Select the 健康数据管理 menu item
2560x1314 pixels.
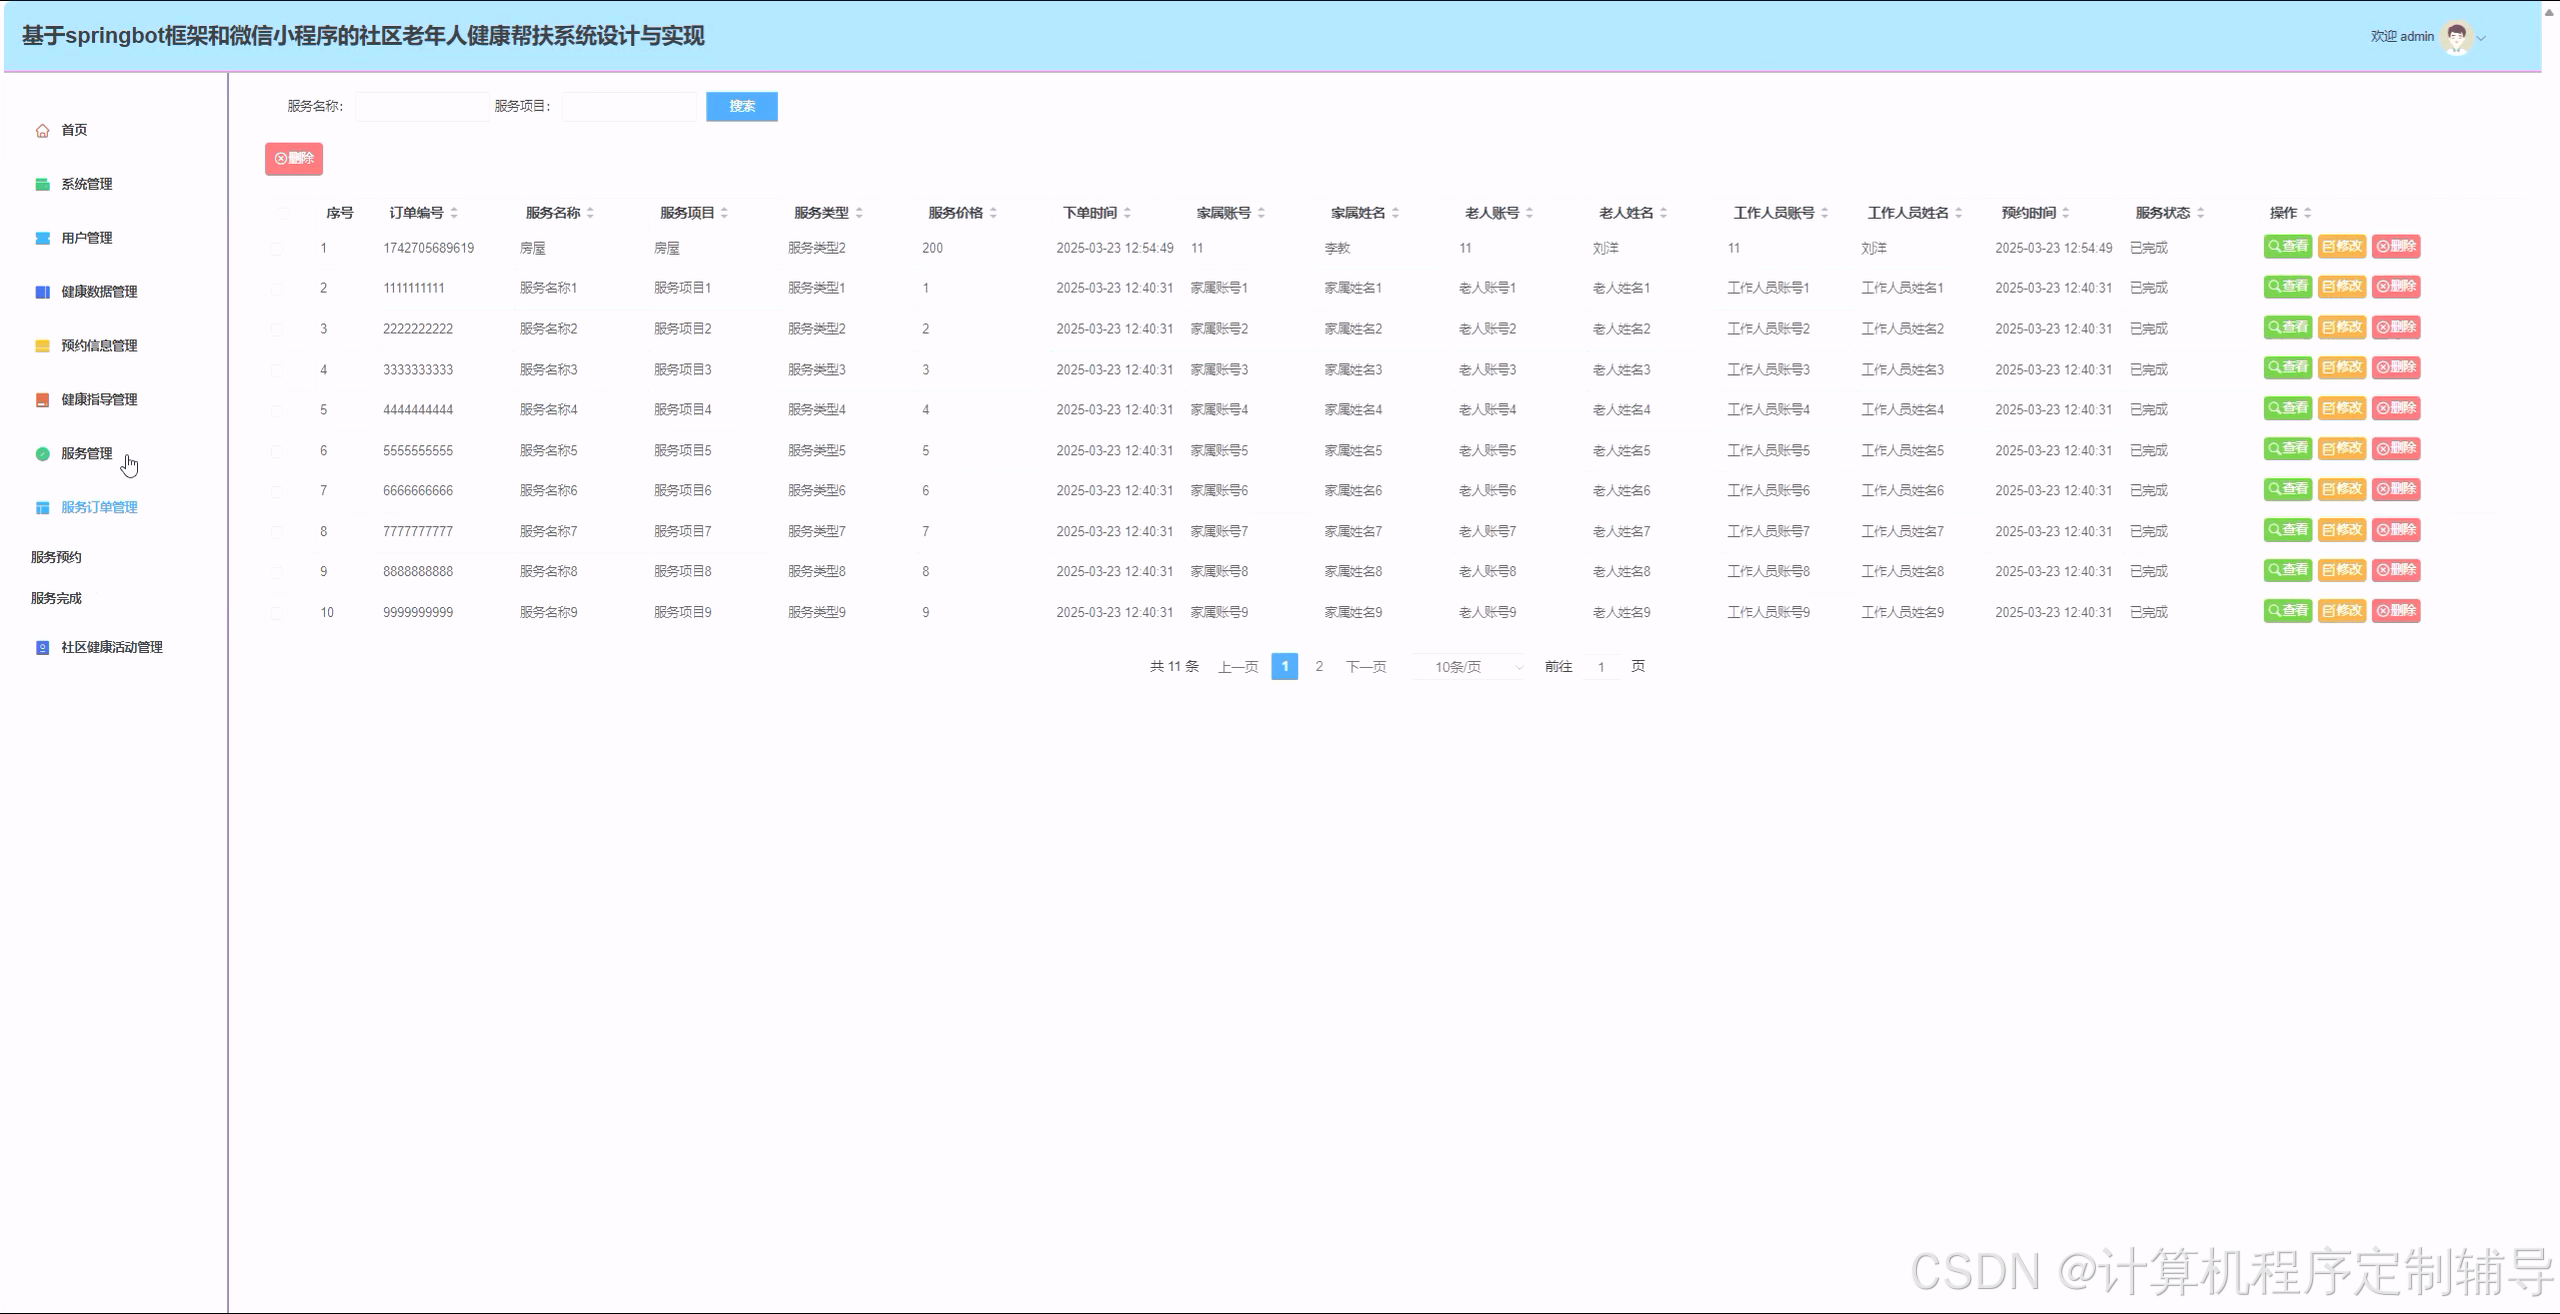[x=99, y=292]
